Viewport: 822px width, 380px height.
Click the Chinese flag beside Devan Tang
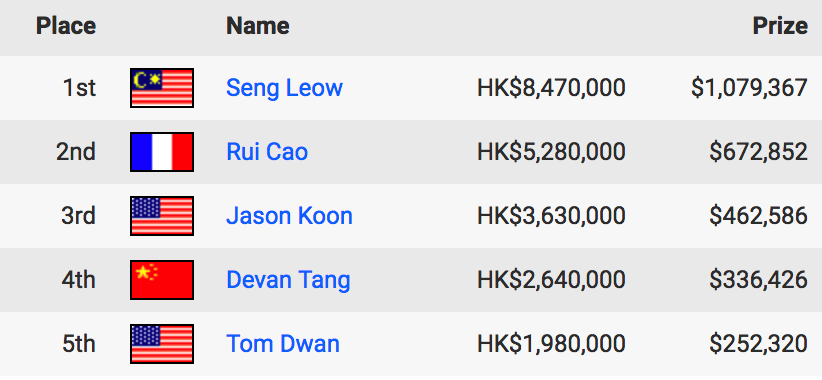[162, 280]
